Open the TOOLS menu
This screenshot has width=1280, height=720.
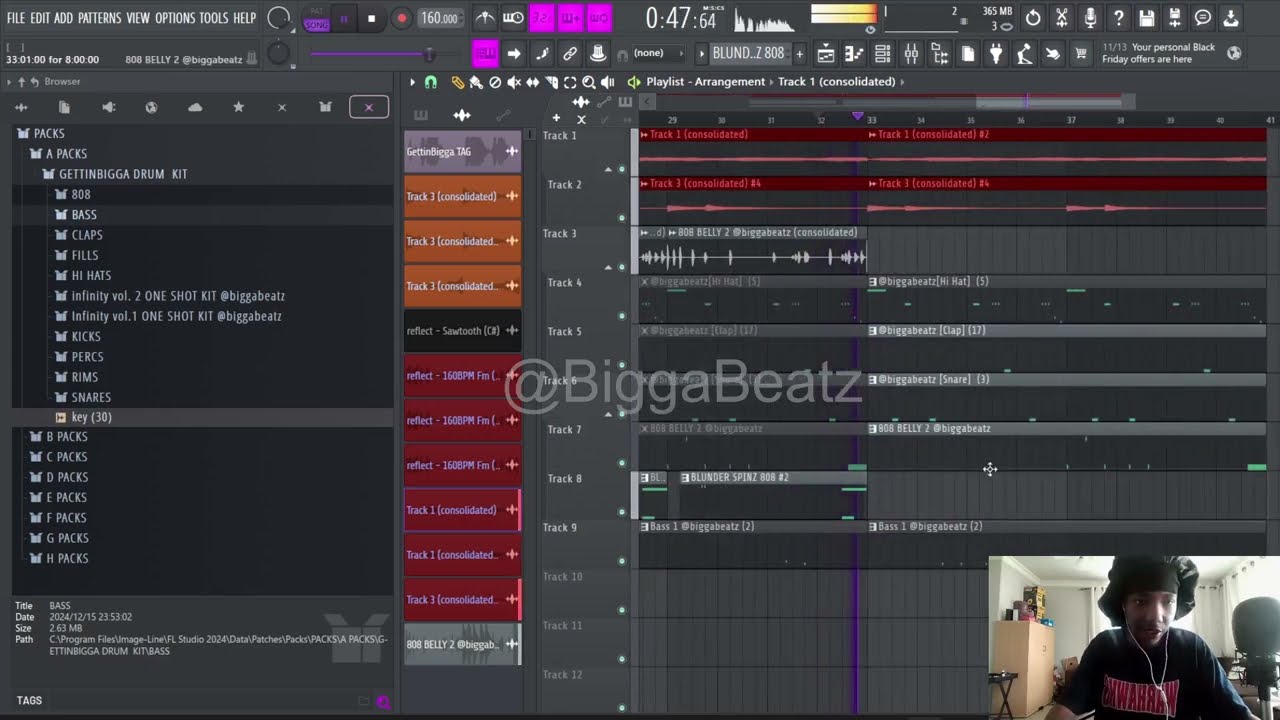click(213, 18)
